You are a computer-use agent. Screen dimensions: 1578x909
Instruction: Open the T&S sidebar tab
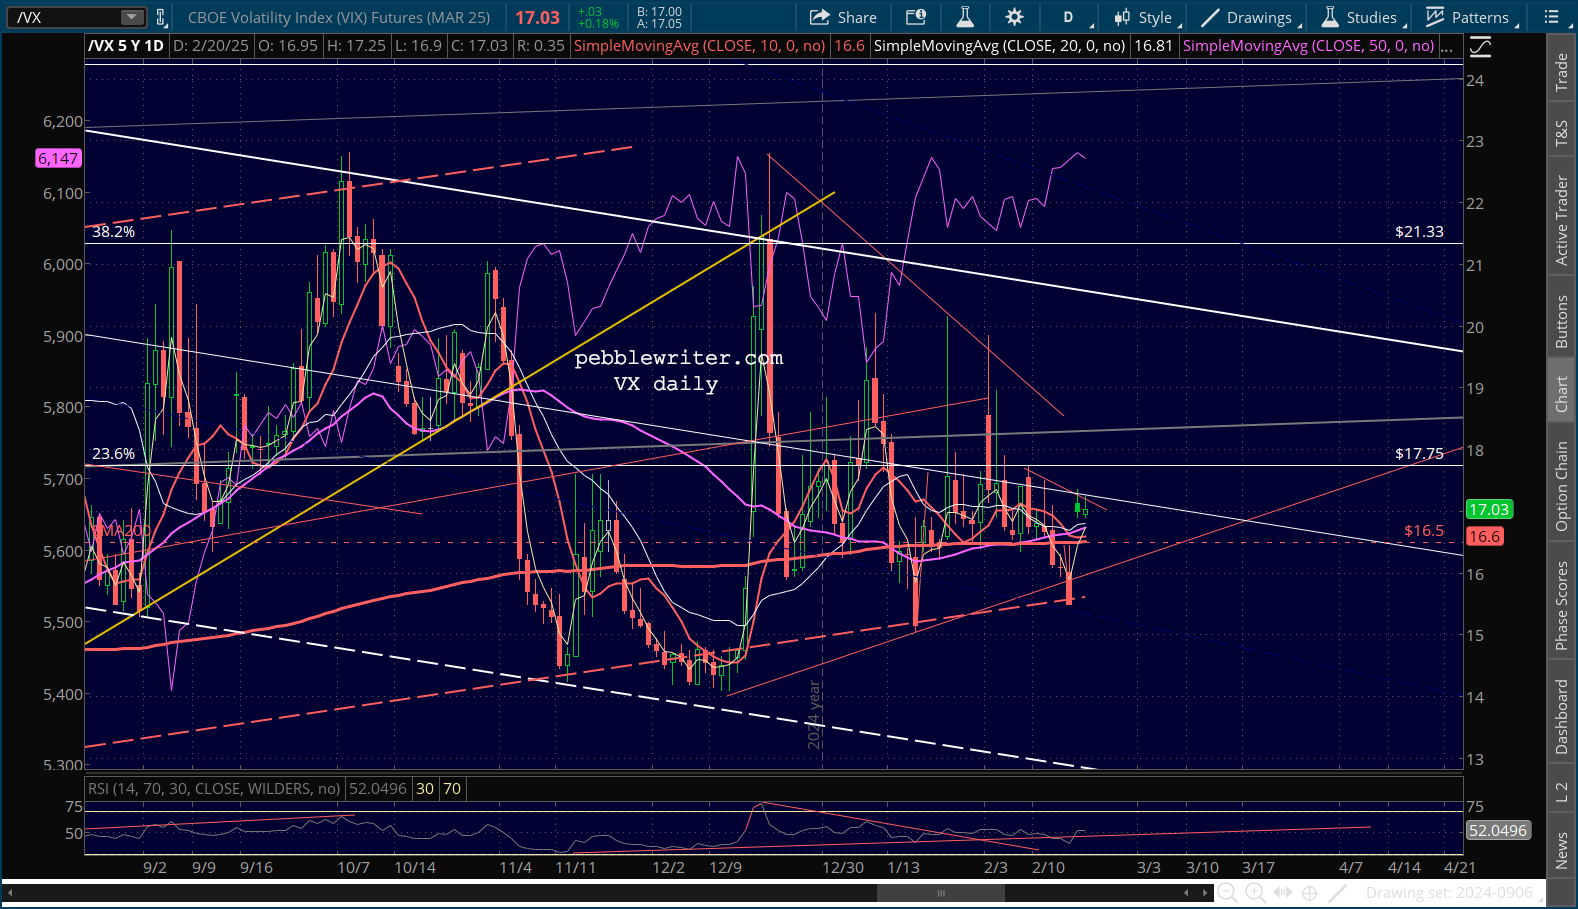[1561, 133]
